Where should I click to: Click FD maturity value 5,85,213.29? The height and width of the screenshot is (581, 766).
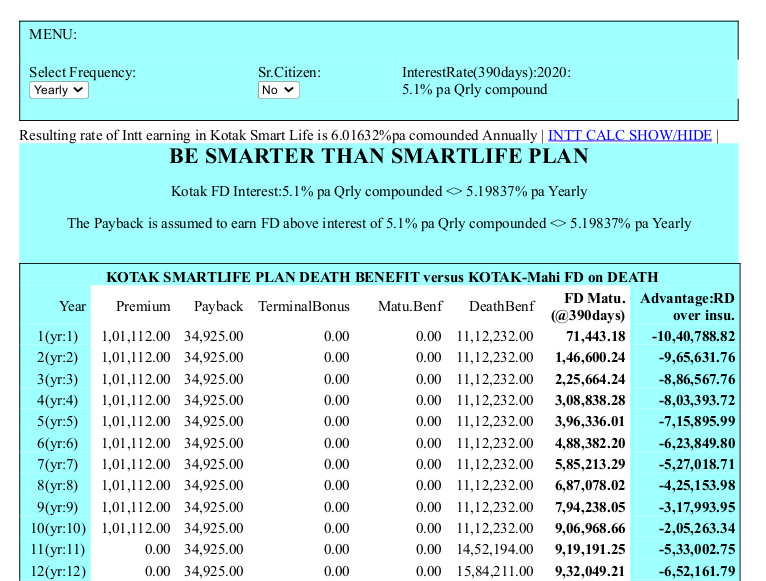[590, 465]
